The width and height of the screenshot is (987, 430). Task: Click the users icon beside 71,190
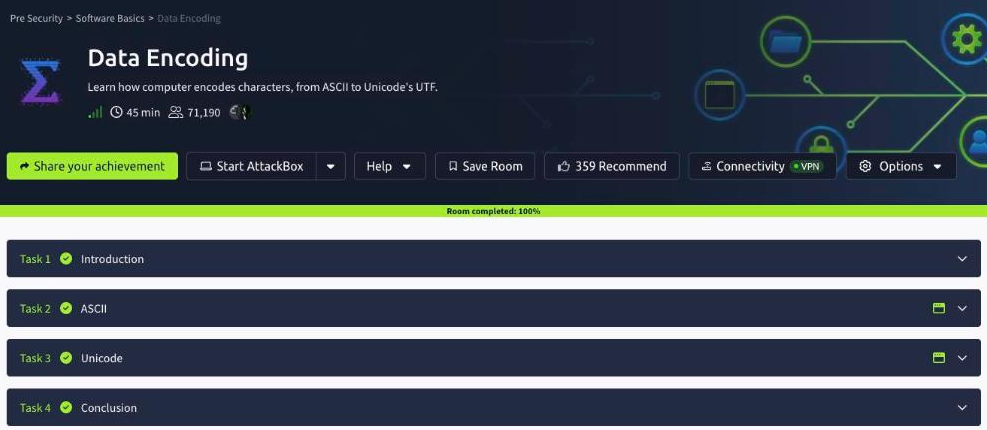click(176, 113)
